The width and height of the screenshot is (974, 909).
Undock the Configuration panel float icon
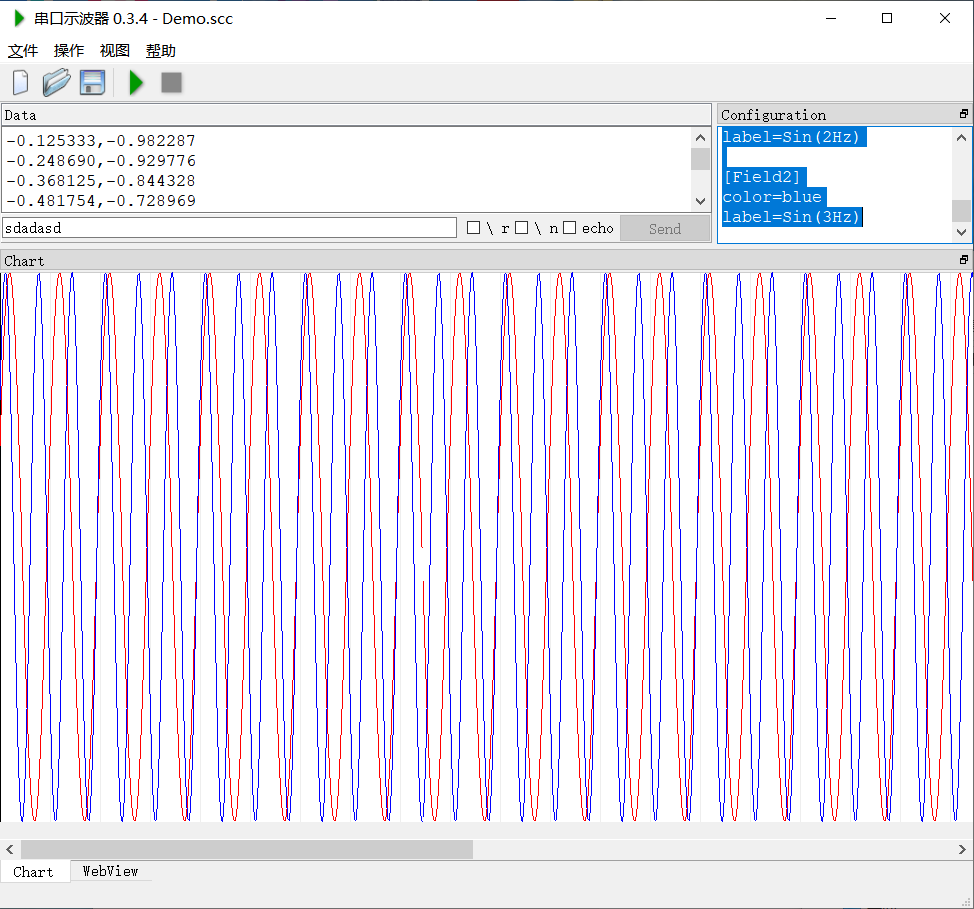(x=963, y=114)
